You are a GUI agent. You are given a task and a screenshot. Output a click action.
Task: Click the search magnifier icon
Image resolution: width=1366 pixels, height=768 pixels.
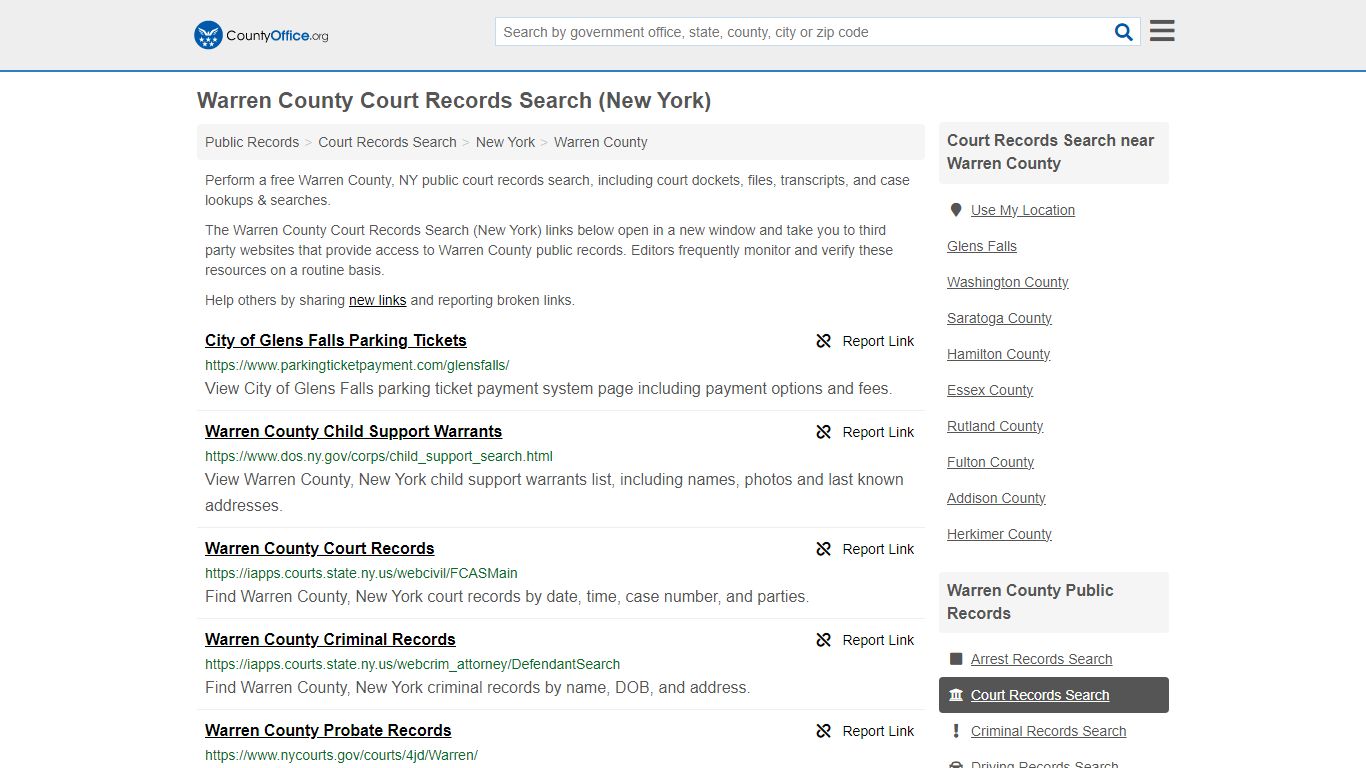(x=1124, y=32)
